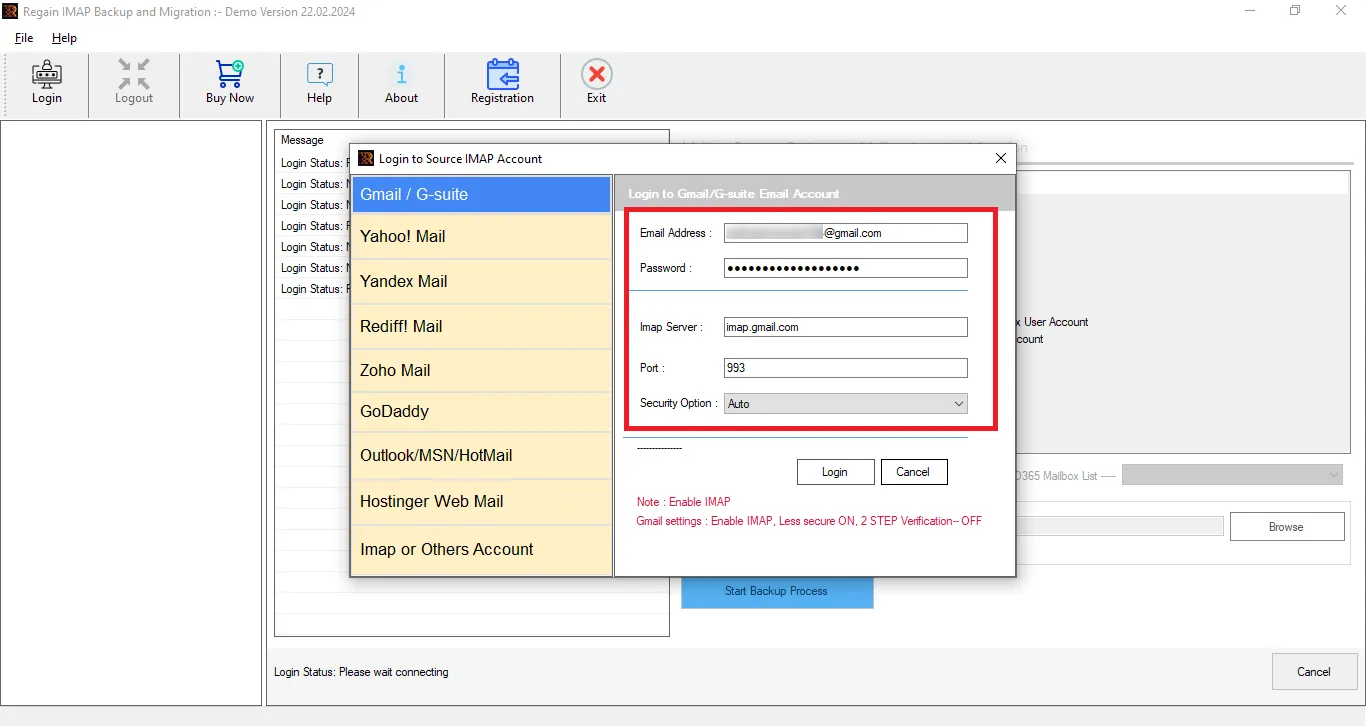The width and height of the screenshot is (1366, 726).
Task: Select GoDaddy provider
Action: click(x=481, y=412)
